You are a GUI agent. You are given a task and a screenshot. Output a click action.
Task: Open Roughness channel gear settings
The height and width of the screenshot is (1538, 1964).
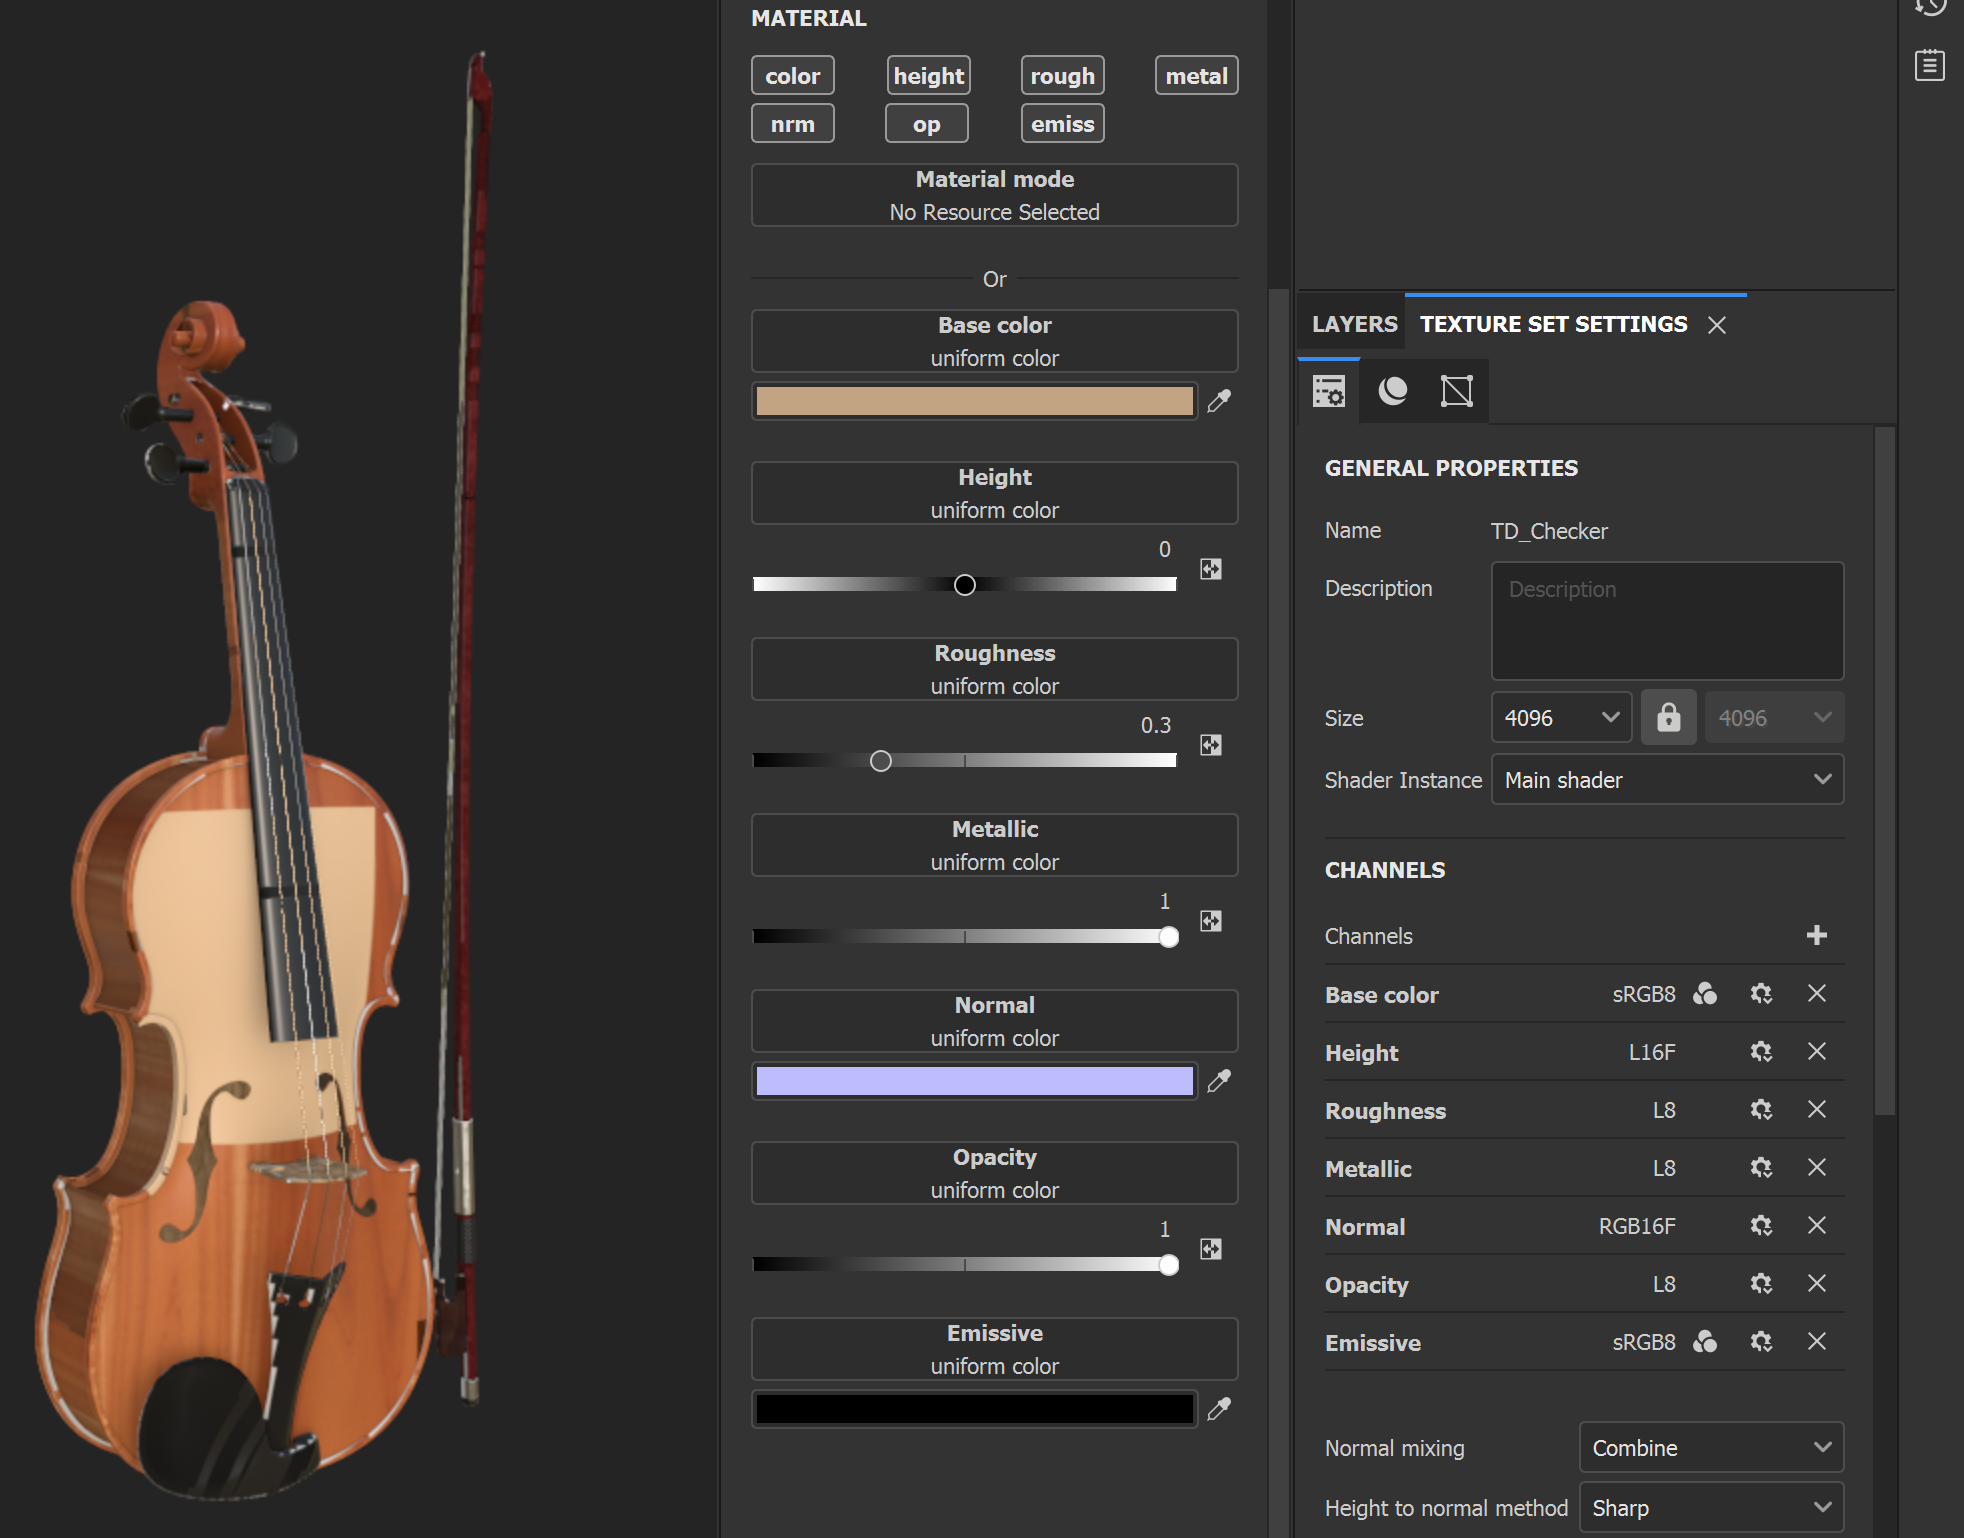click(x=1761, y=1110)
